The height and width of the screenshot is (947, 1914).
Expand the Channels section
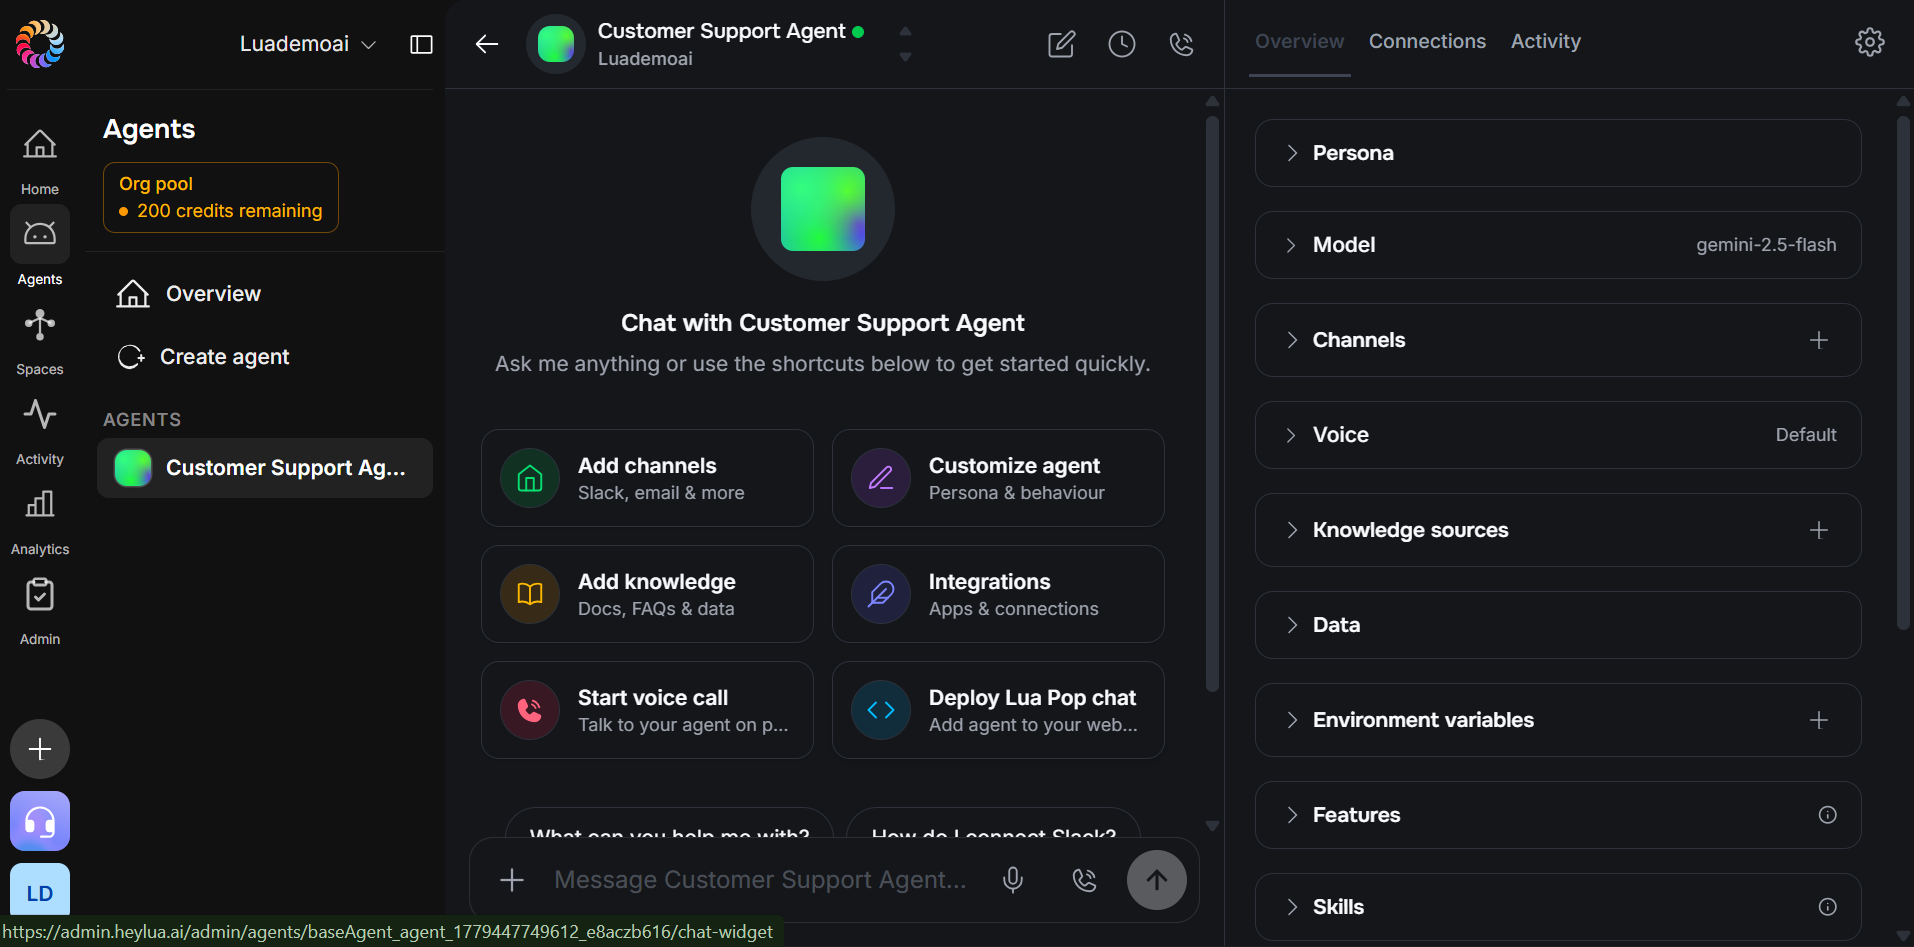pyautogui.click(x=1558, y=340)
